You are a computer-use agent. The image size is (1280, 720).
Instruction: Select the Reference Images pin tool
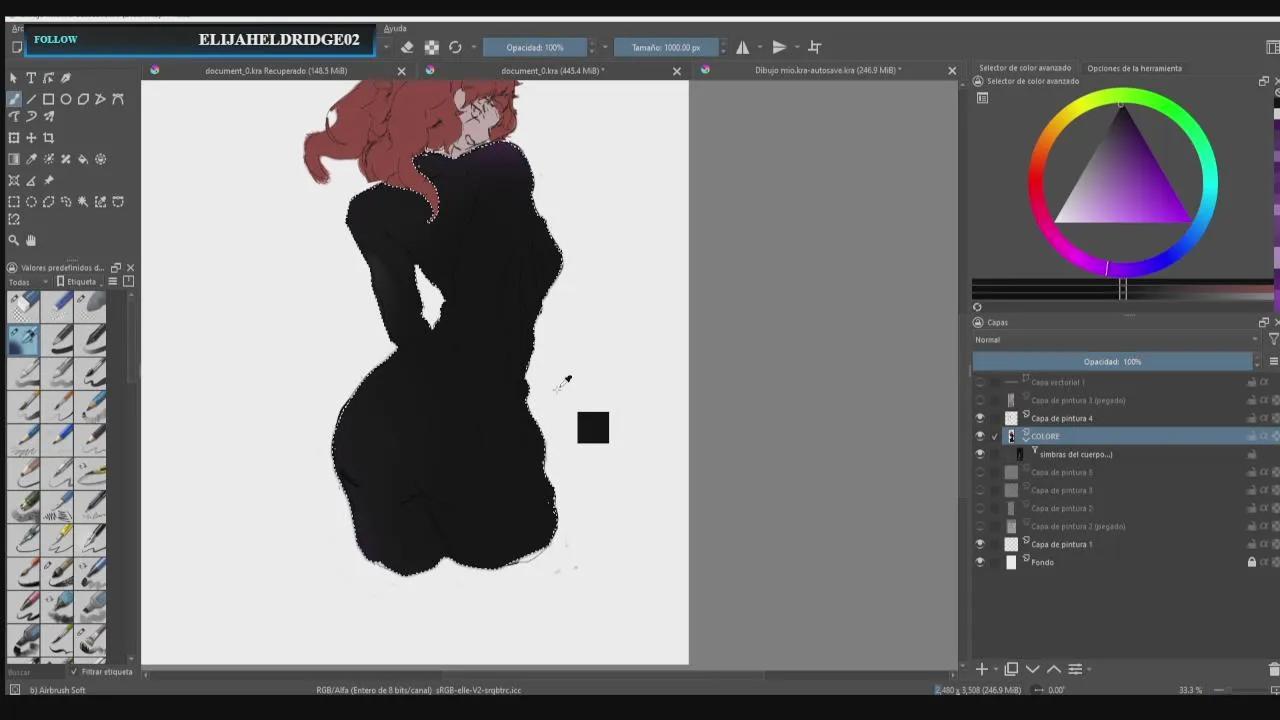coord(48,180)
